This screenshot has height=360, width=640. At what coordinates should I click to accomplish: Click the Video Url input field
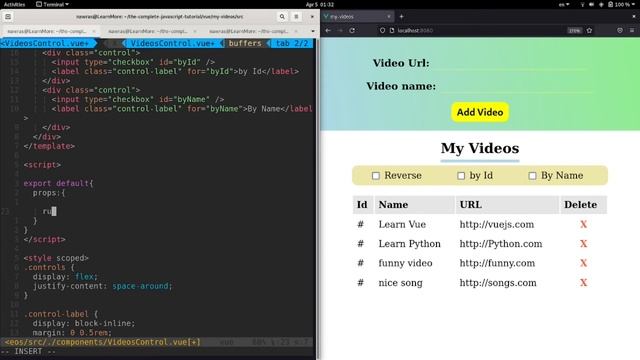(510, 64)
